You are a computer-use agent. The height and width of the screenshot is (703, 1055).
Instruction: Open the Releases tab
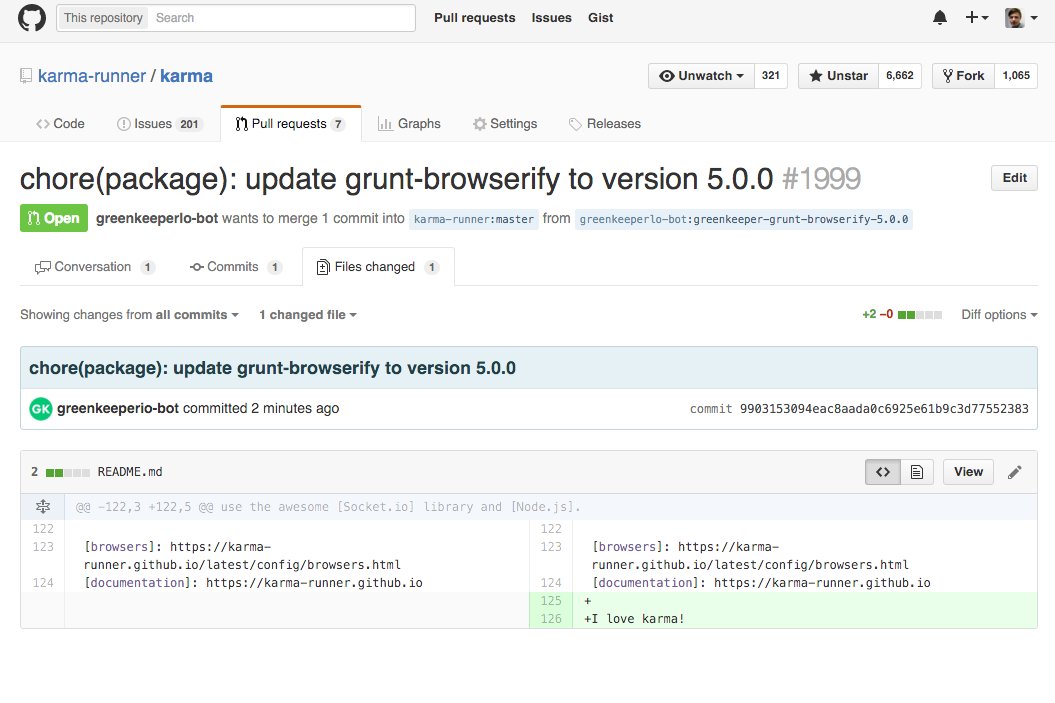605,124
